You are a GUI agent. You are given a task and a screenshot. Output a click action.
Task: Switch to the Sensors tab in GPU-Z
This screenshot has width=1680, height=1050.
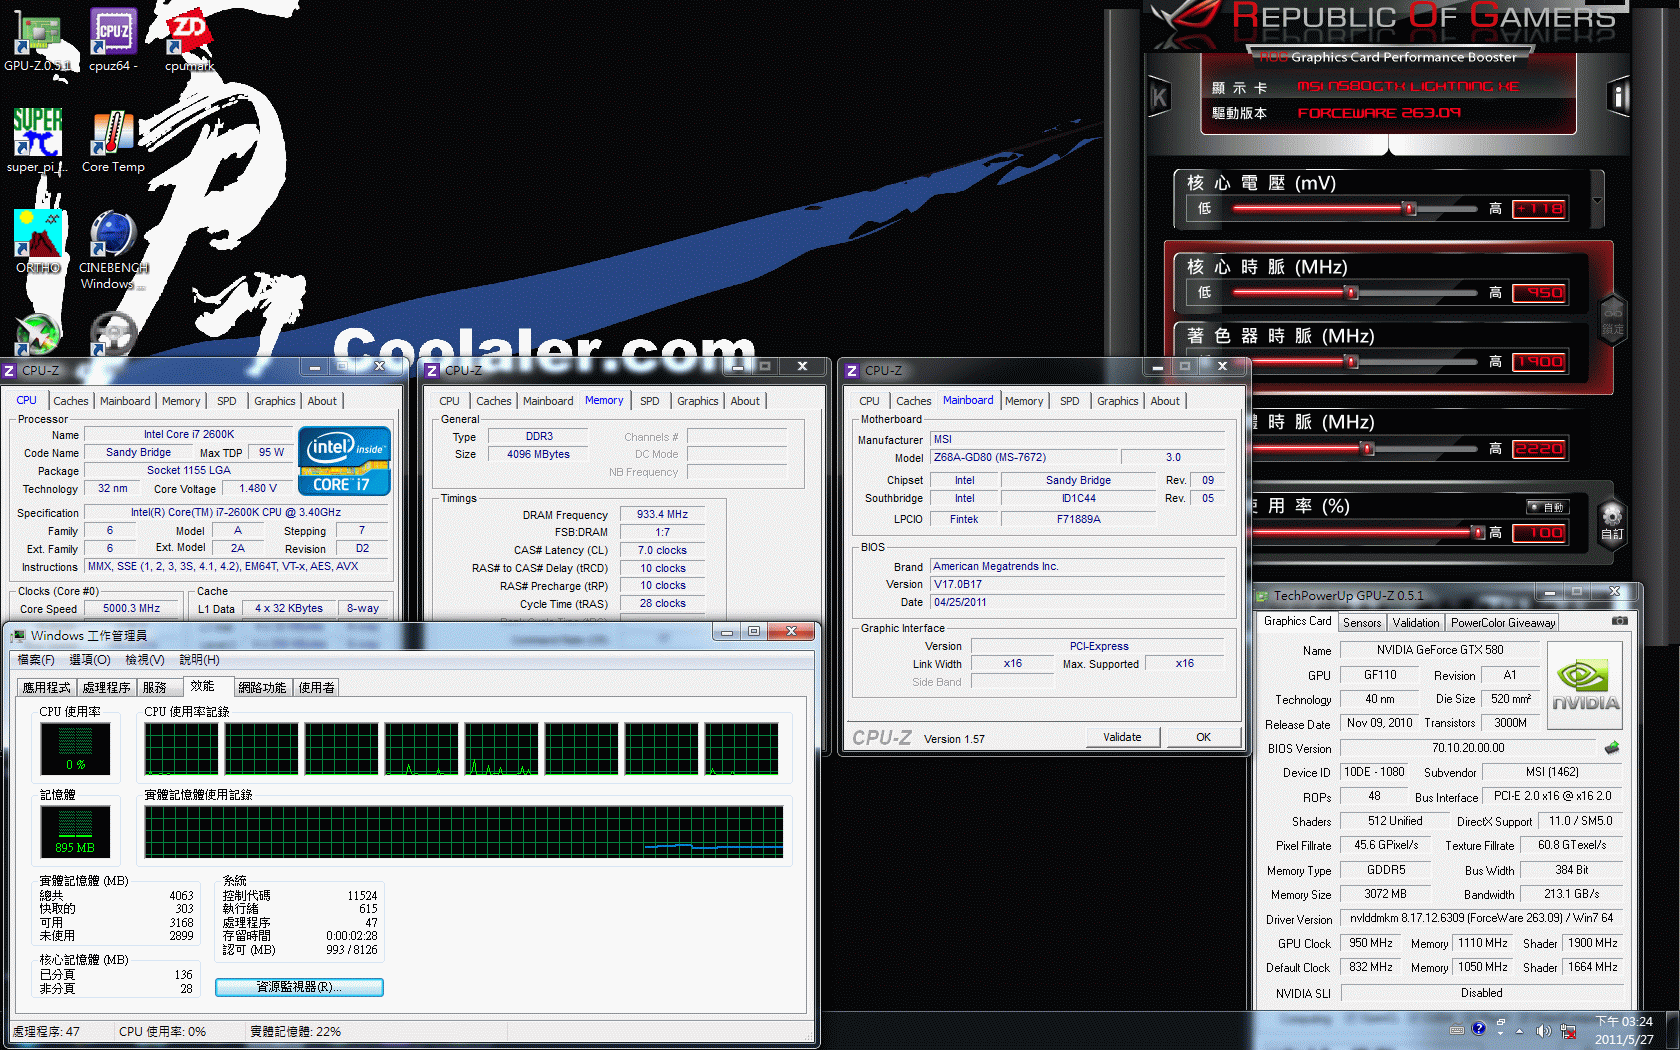click(x=1362, y=623)
